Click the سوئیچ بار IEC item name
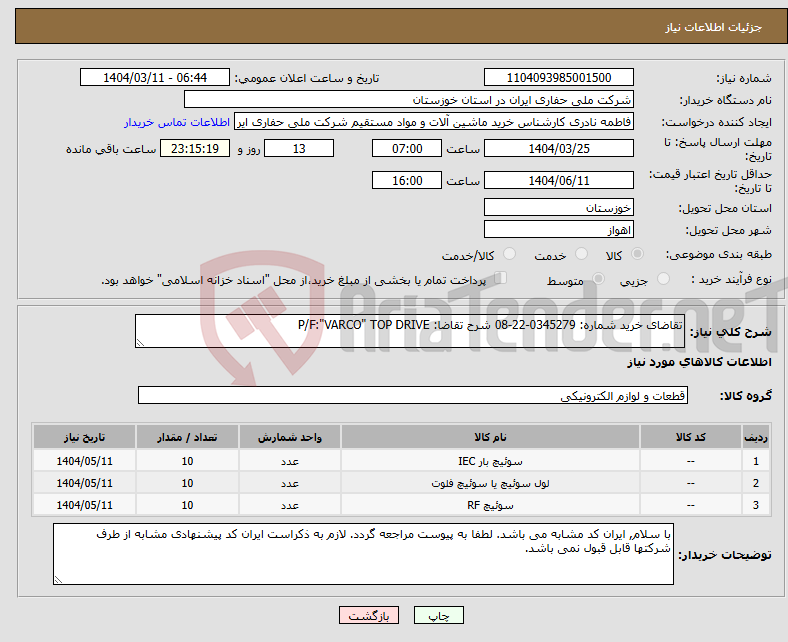 click(x=490, y=461)
